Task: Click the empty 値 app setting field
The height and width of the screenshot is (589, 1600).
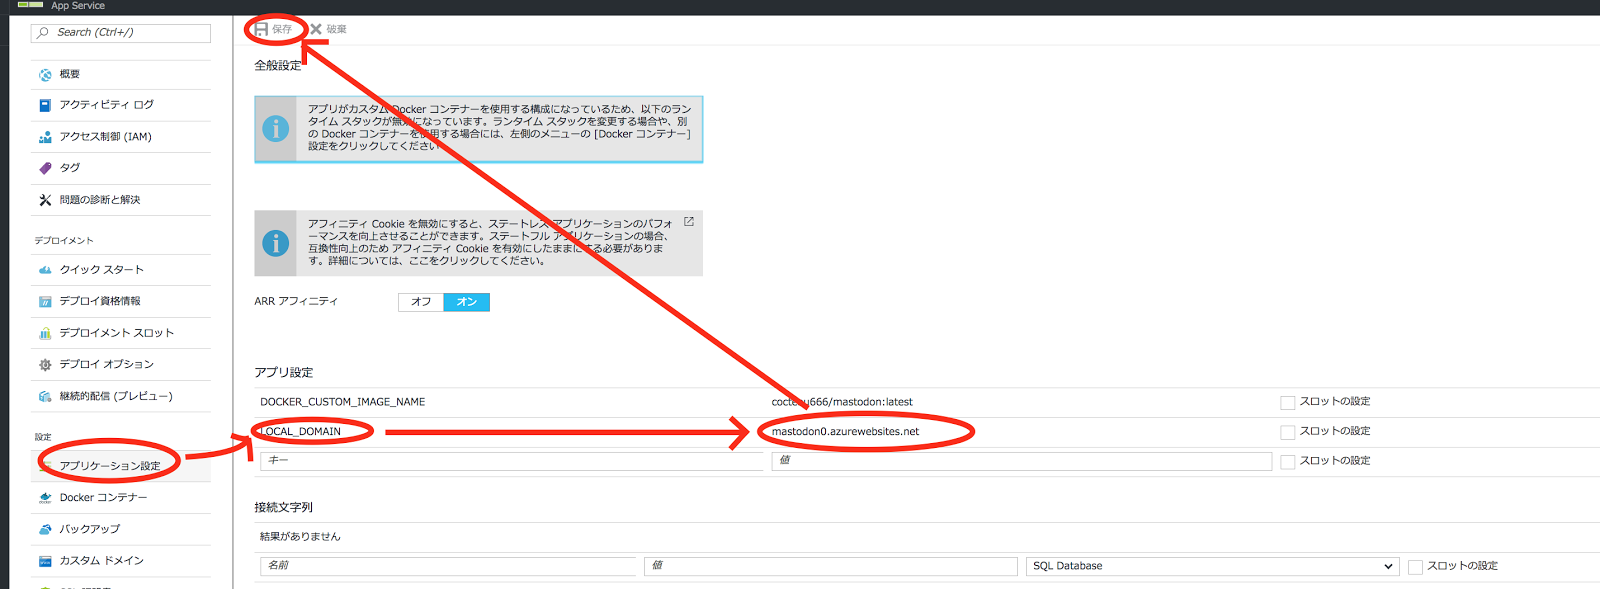Action: click(1022, 461)
